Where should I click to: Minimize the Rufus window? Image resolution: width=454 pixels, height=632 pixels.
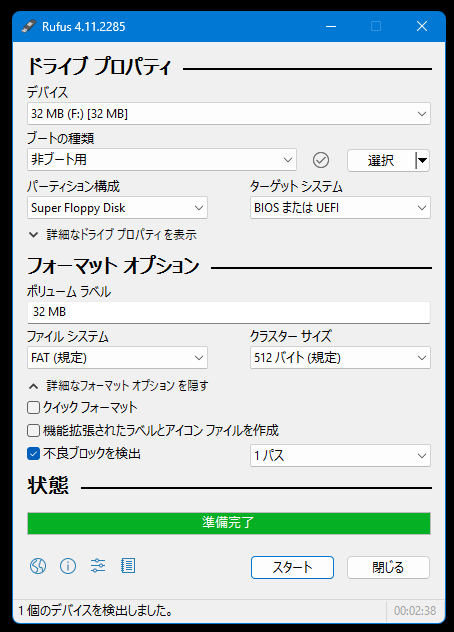point(331,27)
